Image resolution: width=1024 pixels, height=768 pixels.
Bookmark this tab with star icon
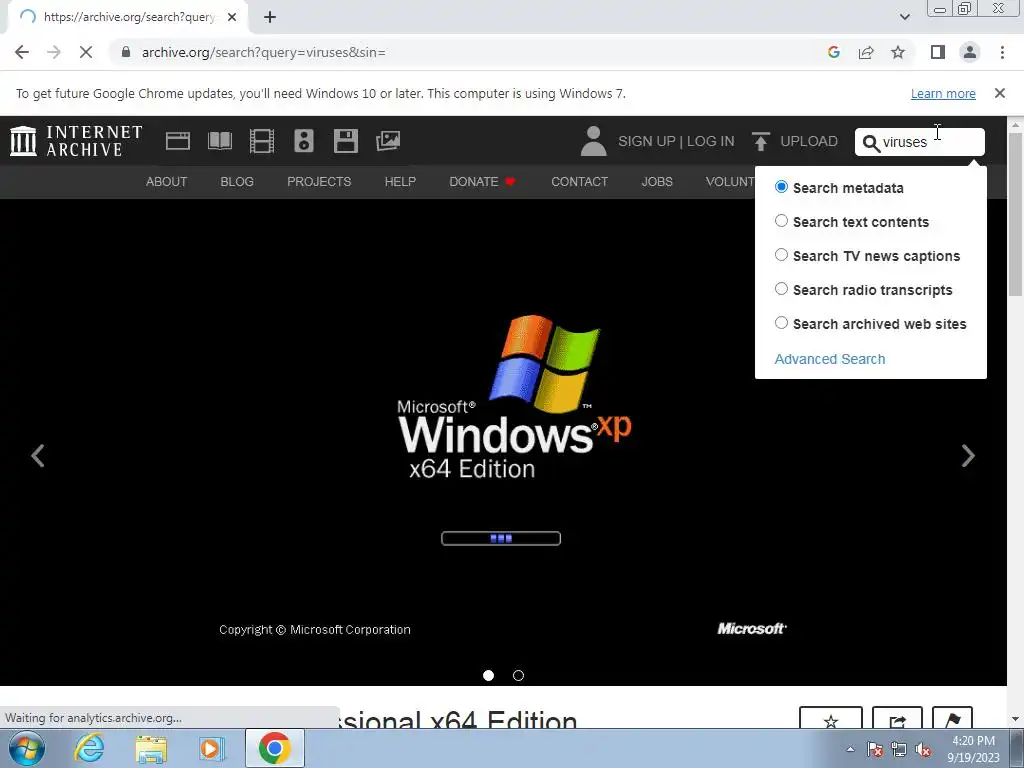coord(898,52)
